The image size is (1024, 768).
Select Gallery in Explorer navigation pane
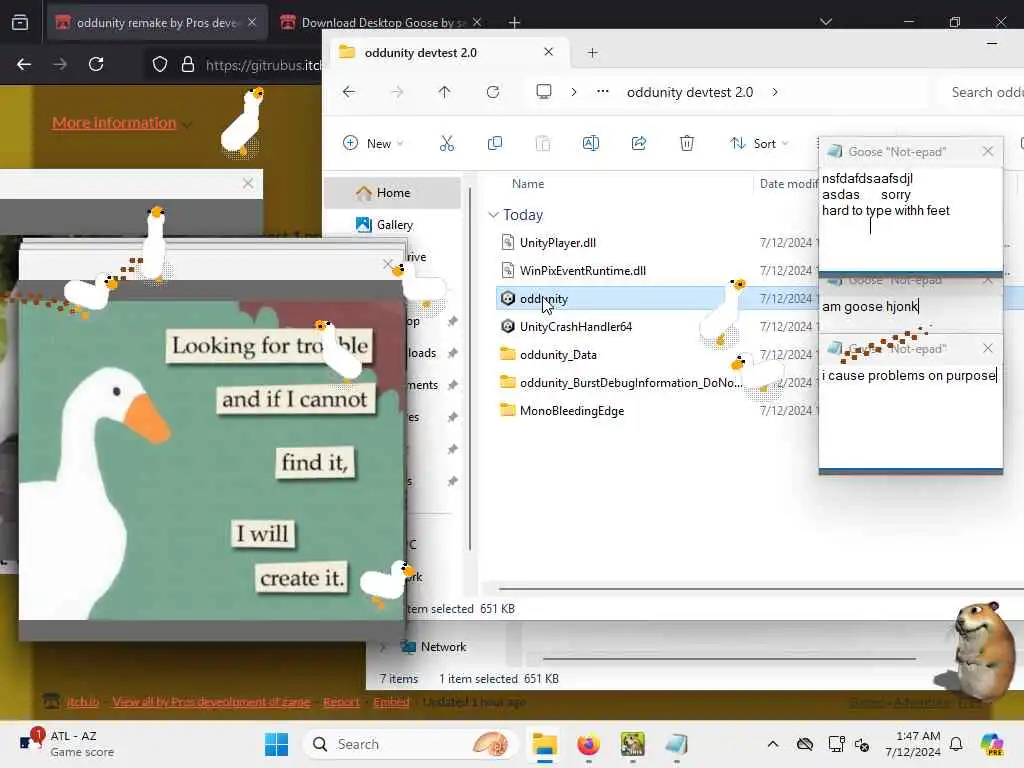click(394, 225)
